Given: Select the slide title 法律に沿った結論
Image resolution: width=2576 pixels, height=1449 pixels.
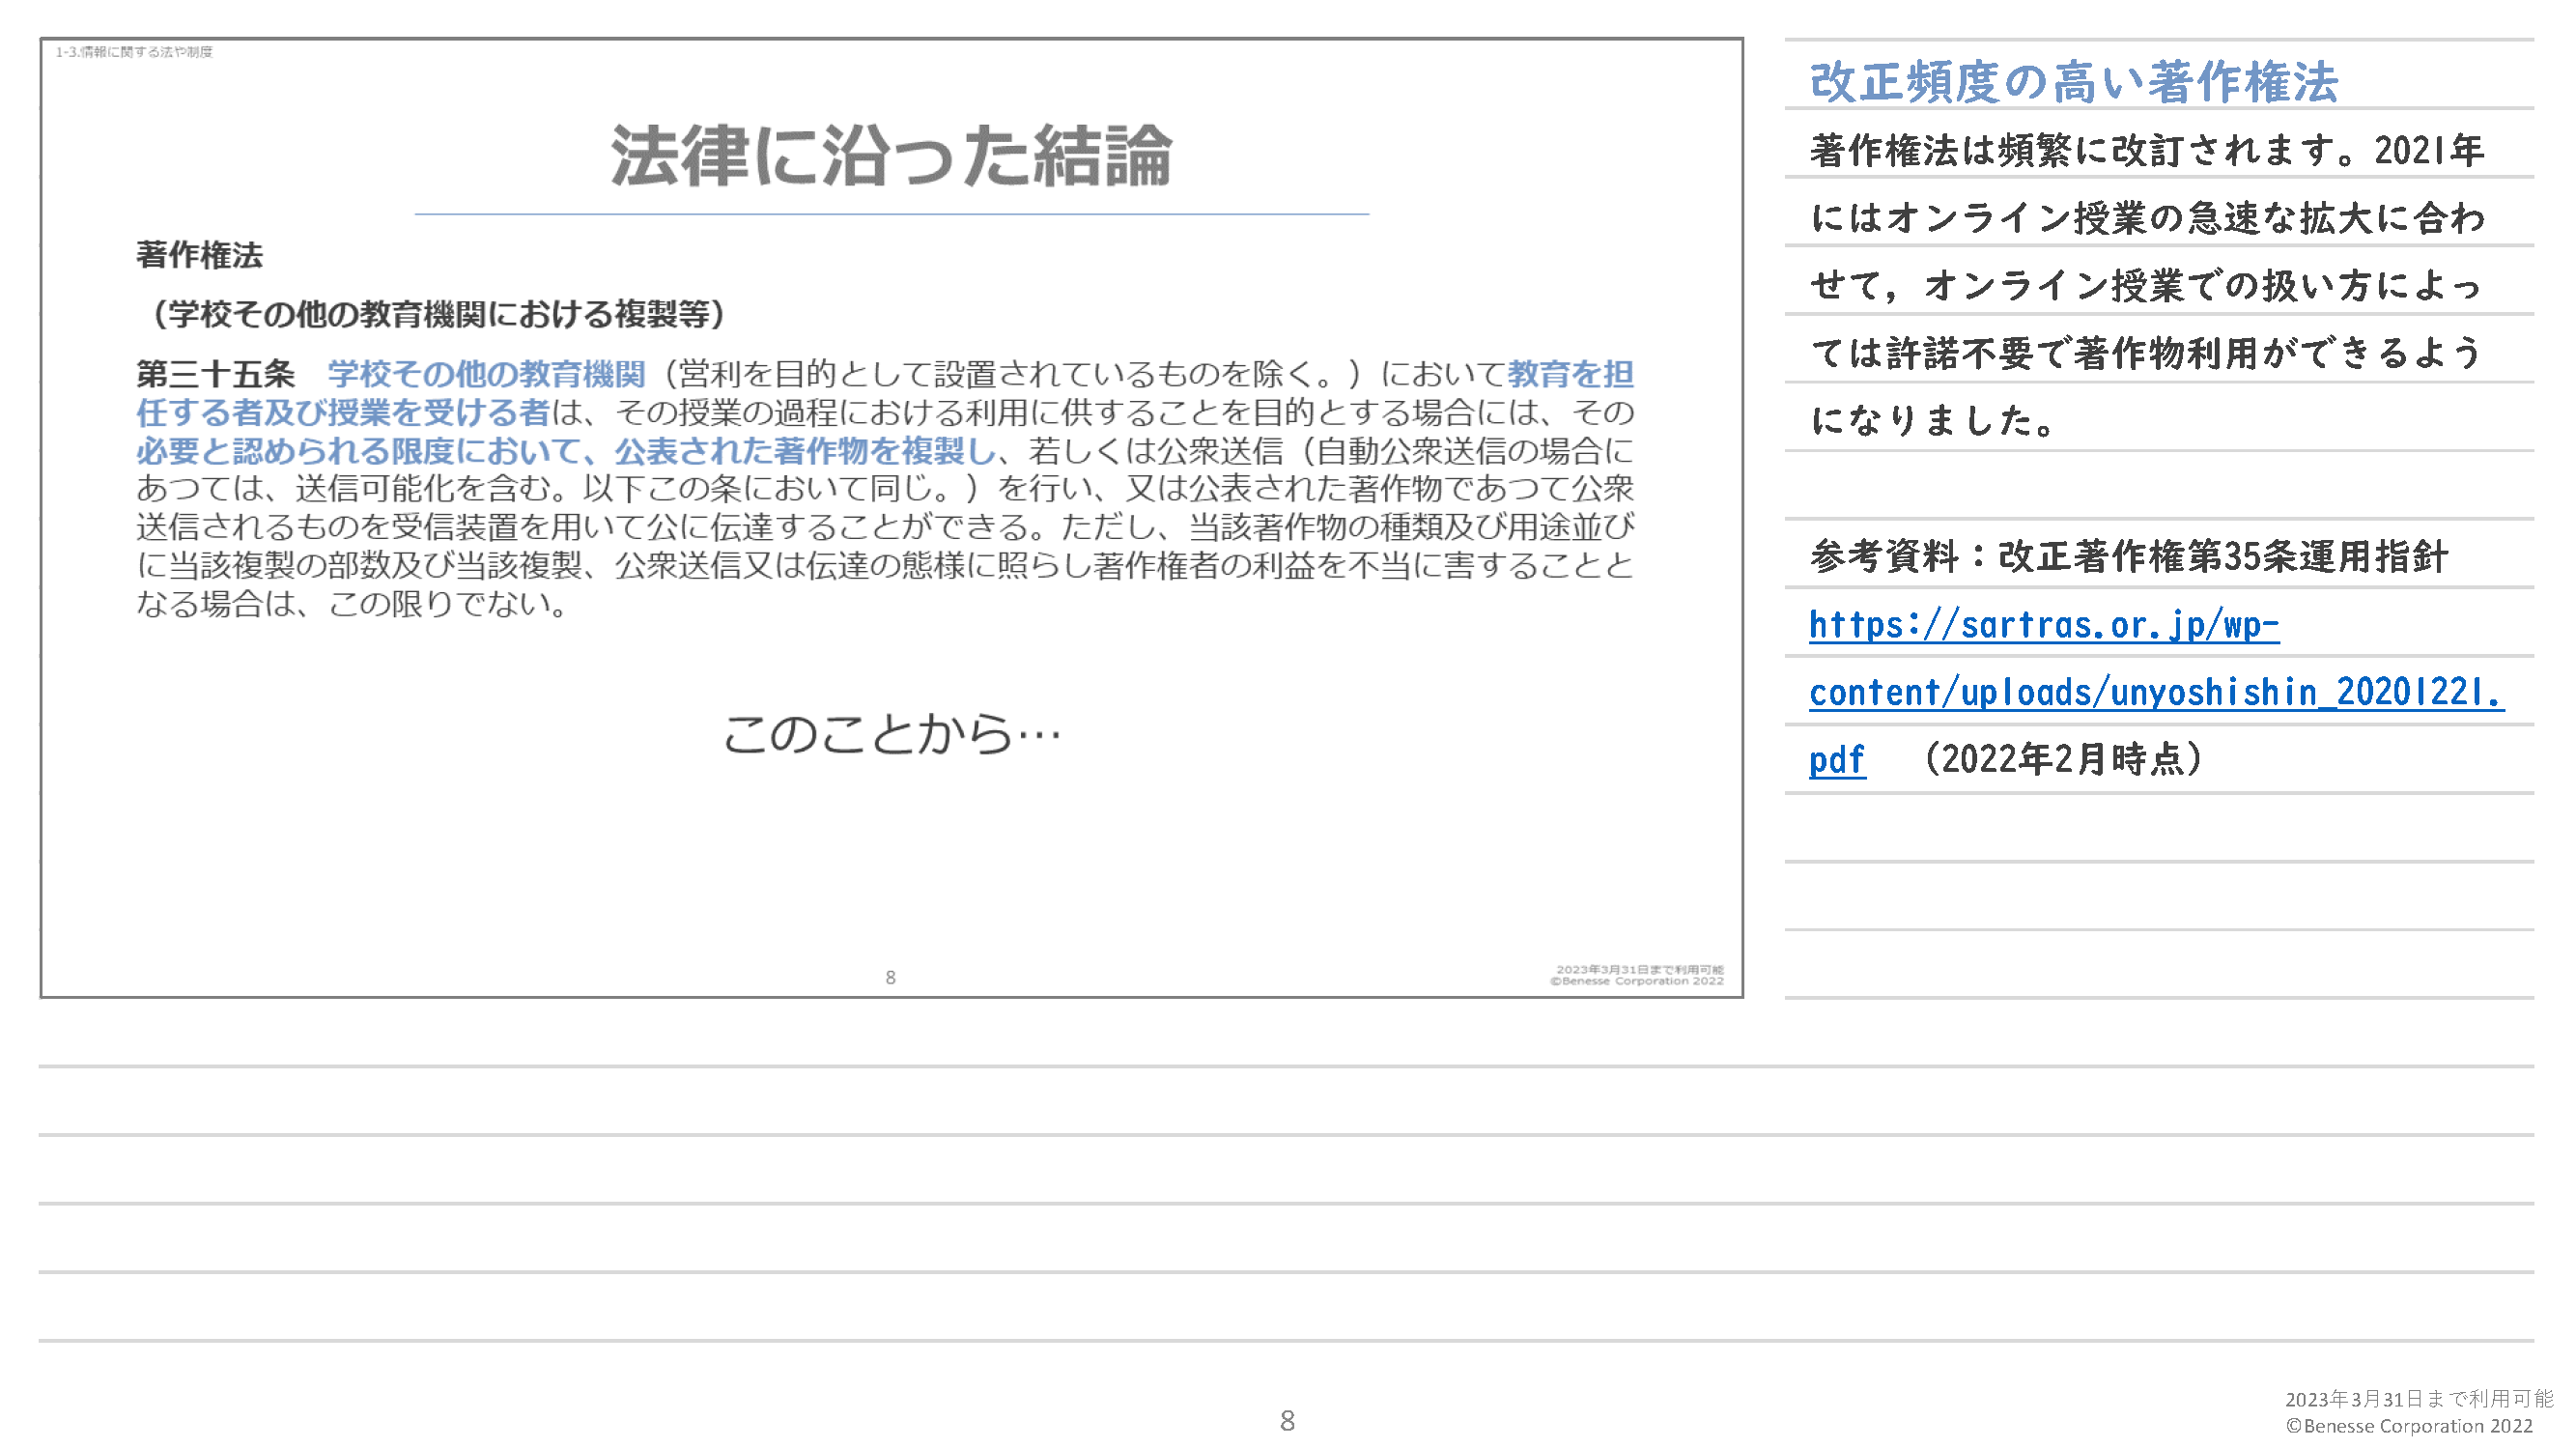Looking at the screenshot, I should tap(890, 155).
